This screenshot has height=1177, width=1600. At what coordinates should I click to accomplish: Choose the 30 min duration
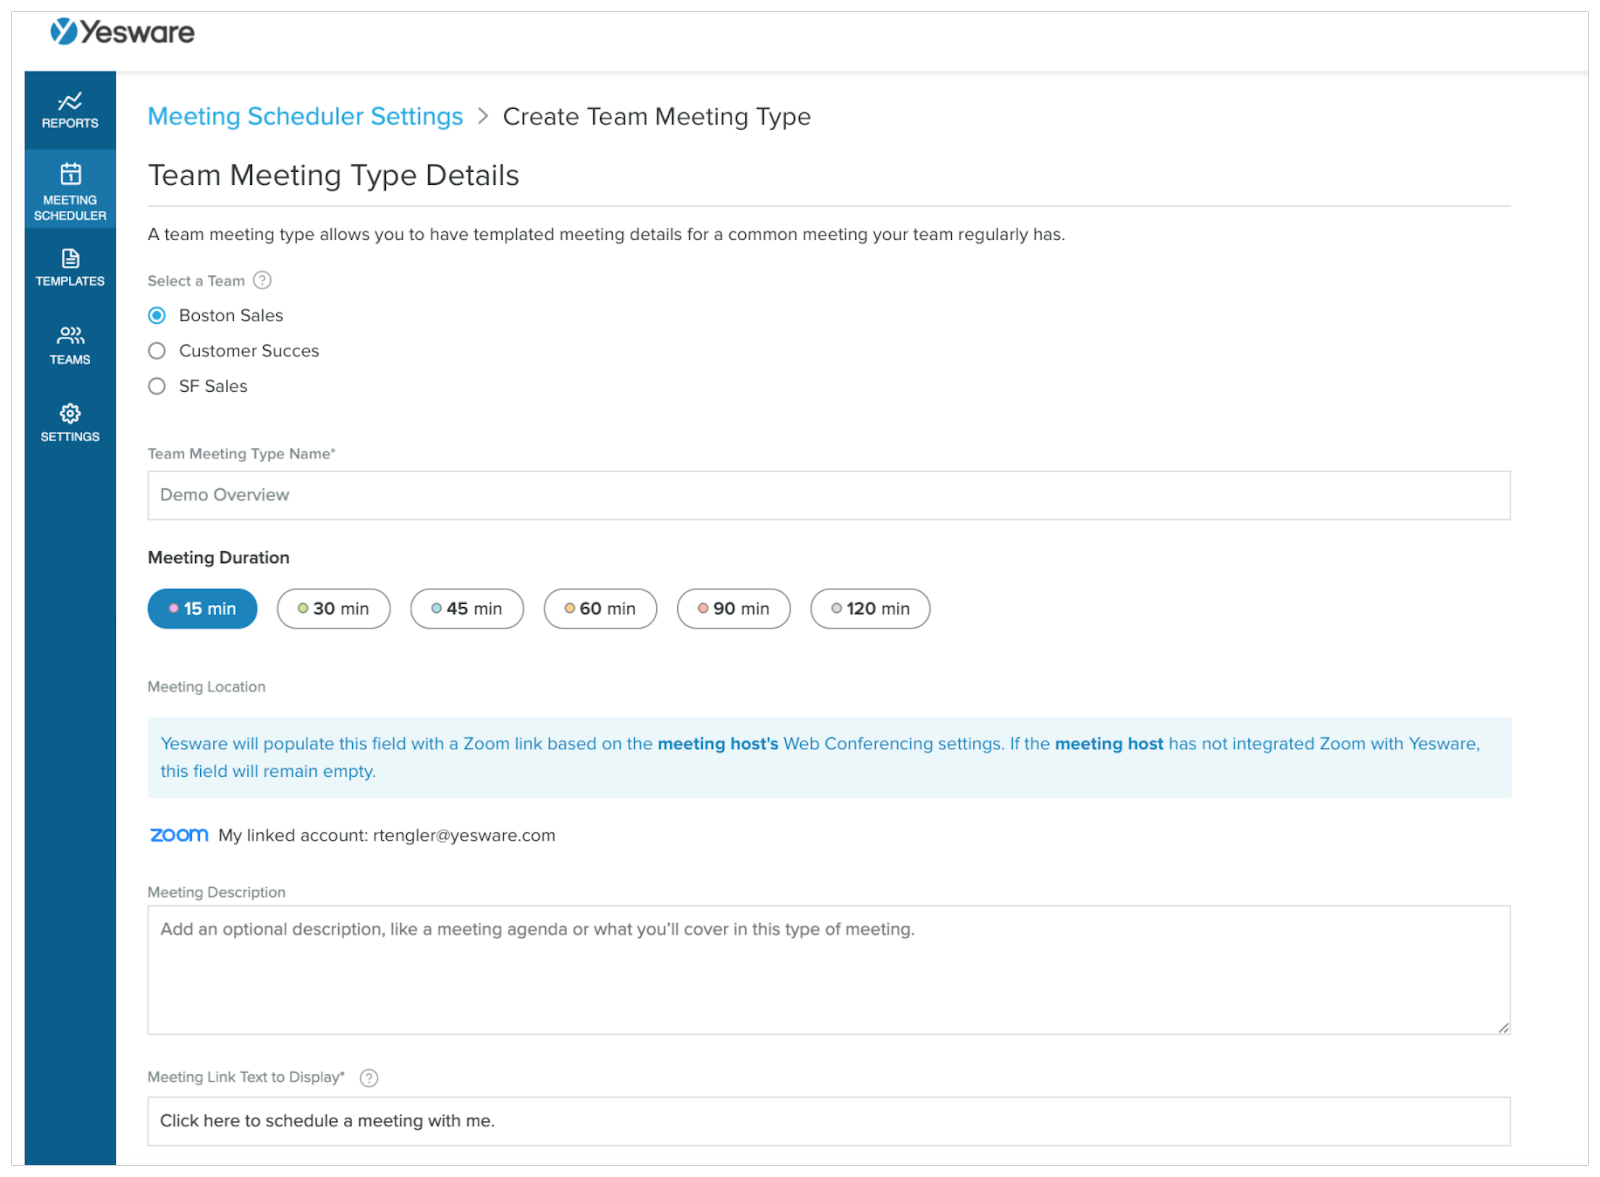coord(333,609)
